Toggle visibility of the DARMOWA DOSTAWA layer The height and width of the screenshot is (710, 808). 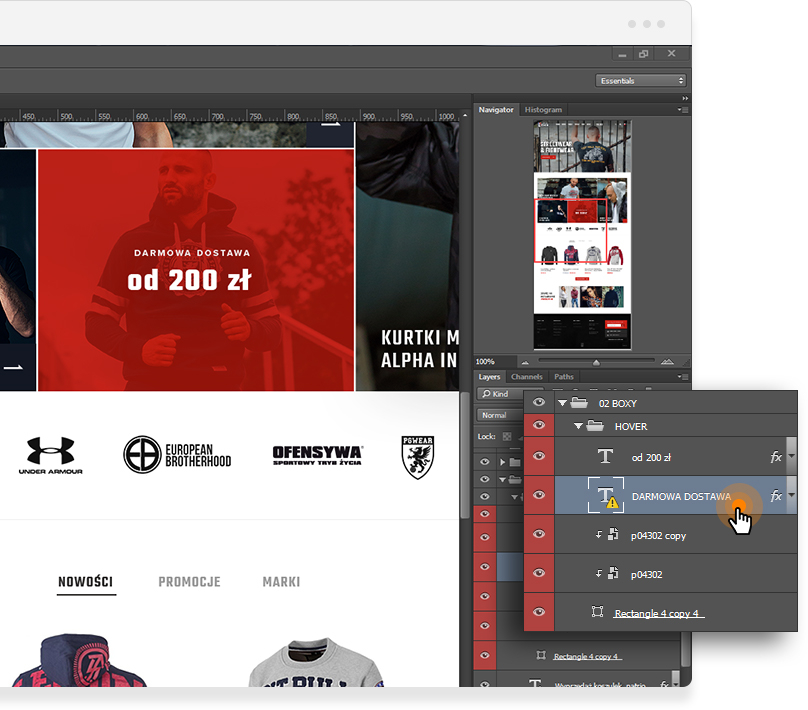[539, 495]
